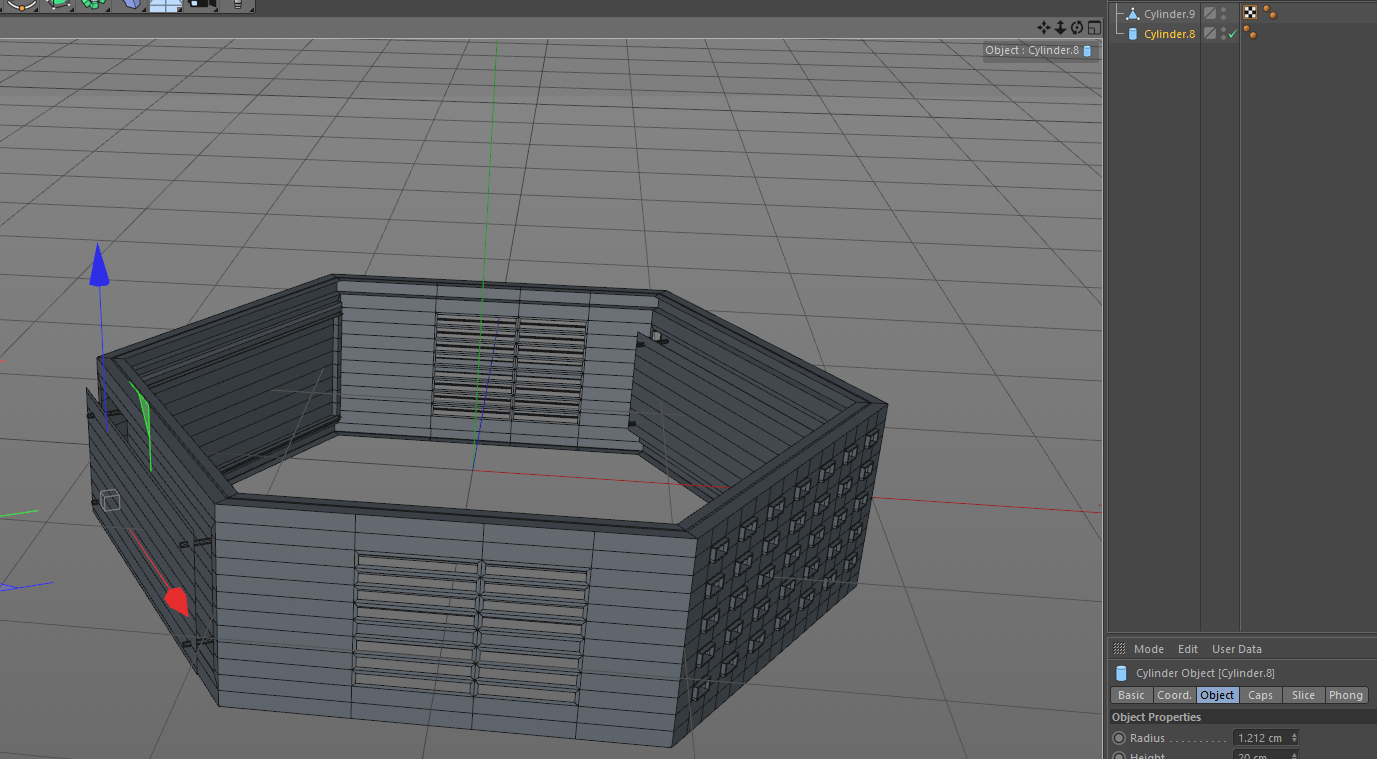
Task: Toggle the visibility dots for Cylinder.8
Action: [1223, 34]
